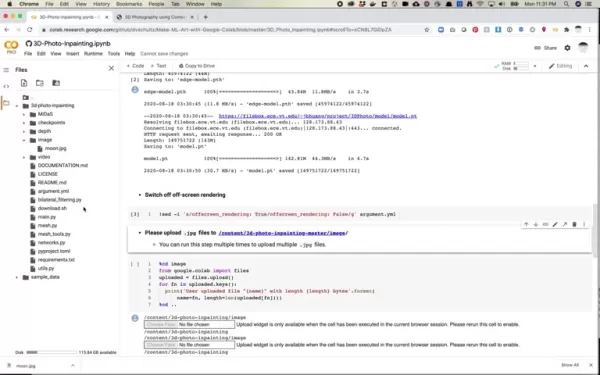Screen dimensions: 600x375
Task: Click the Mount Drive folder icon
Action: click(x=56, y=83)
